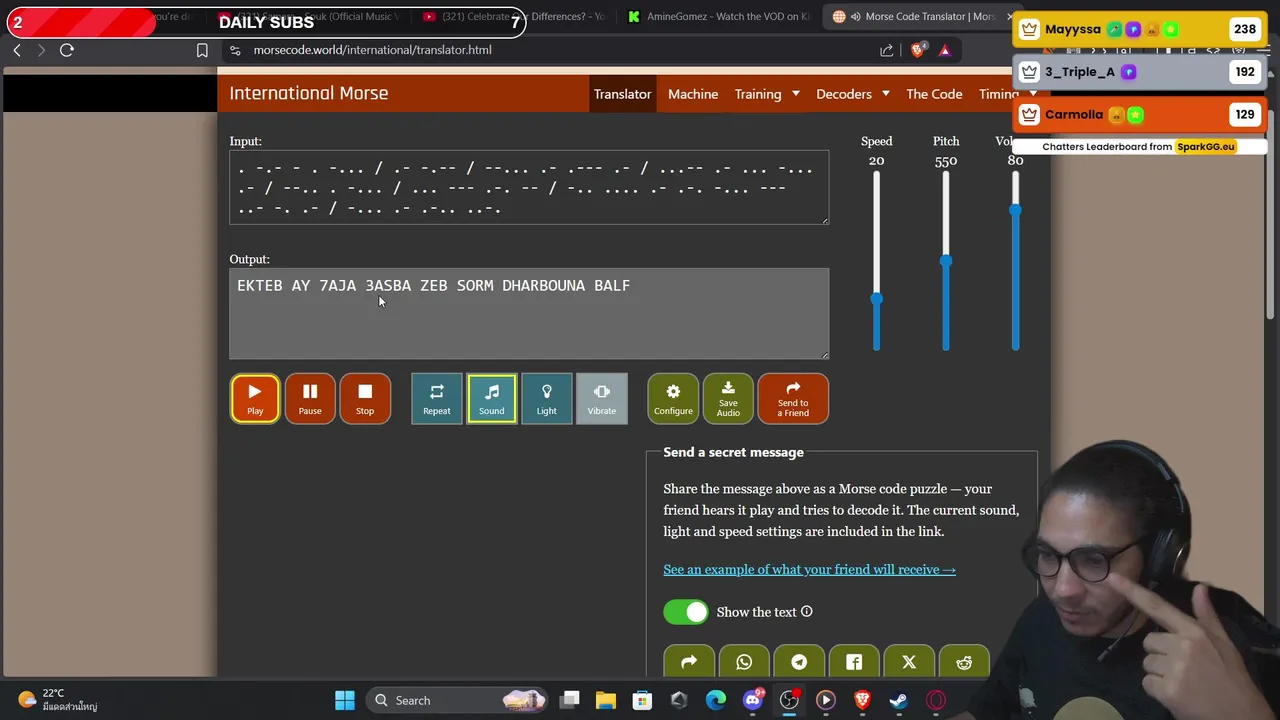The height and width of the screenshot is (720, 1280).
Task: Switch to Morse Code Translator tab
Action: click(920, 16)
